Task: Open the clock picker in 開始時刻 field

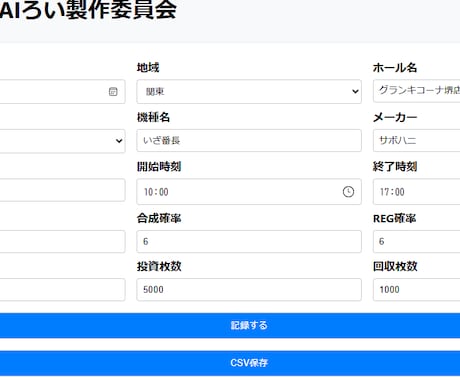Action: point(348,192)
